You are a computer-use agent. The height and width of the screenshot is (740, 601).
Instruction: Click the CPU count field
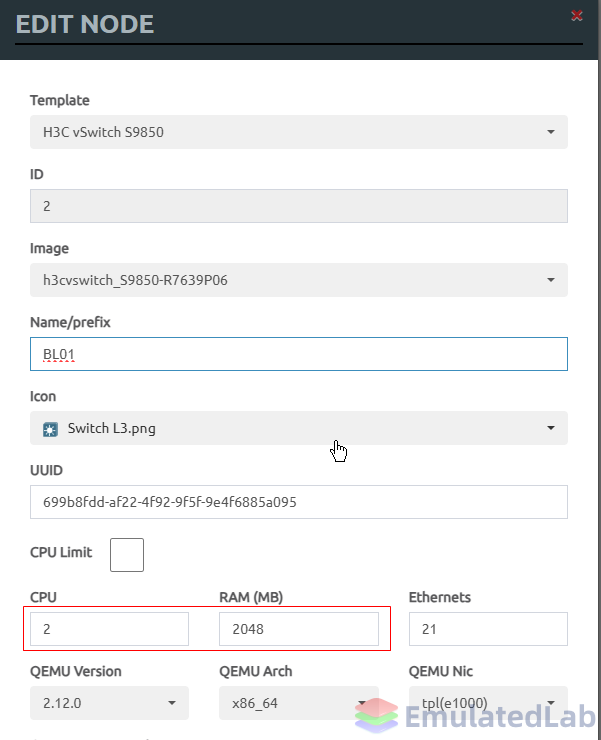tap(110, 629)
